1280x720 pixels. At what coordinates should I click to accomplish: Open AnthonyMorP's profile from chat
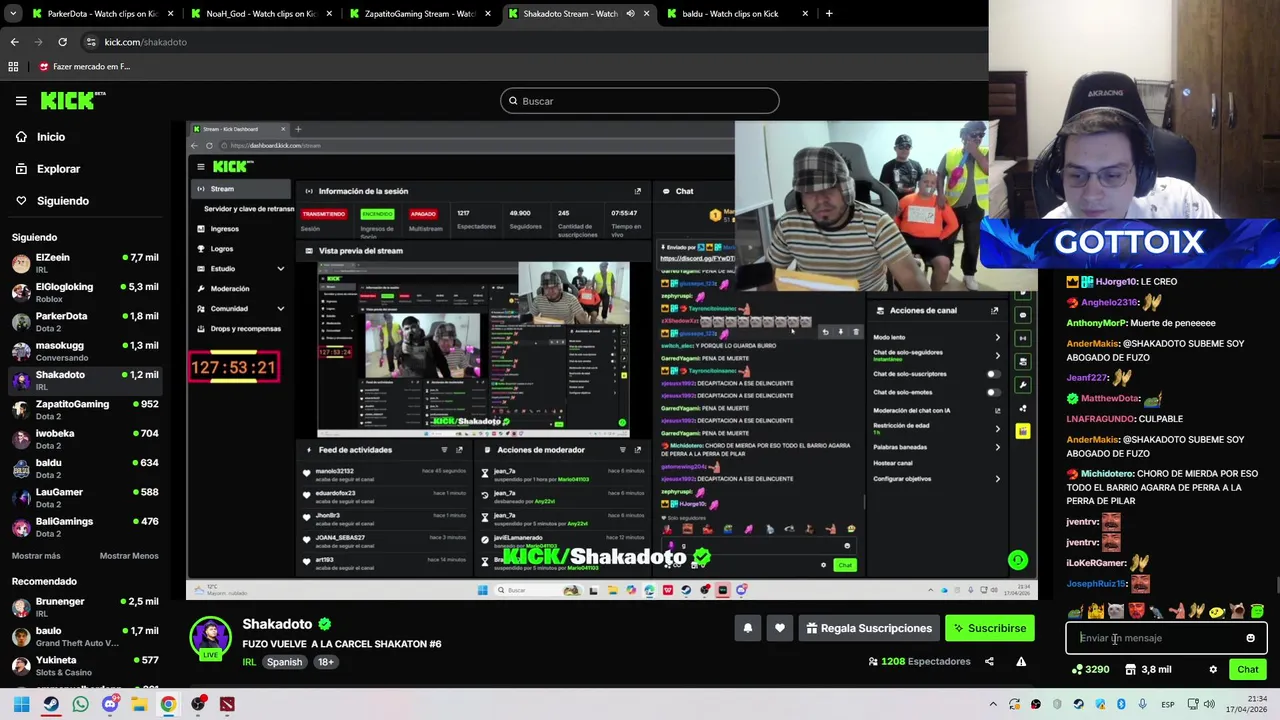click(1096, 323)
